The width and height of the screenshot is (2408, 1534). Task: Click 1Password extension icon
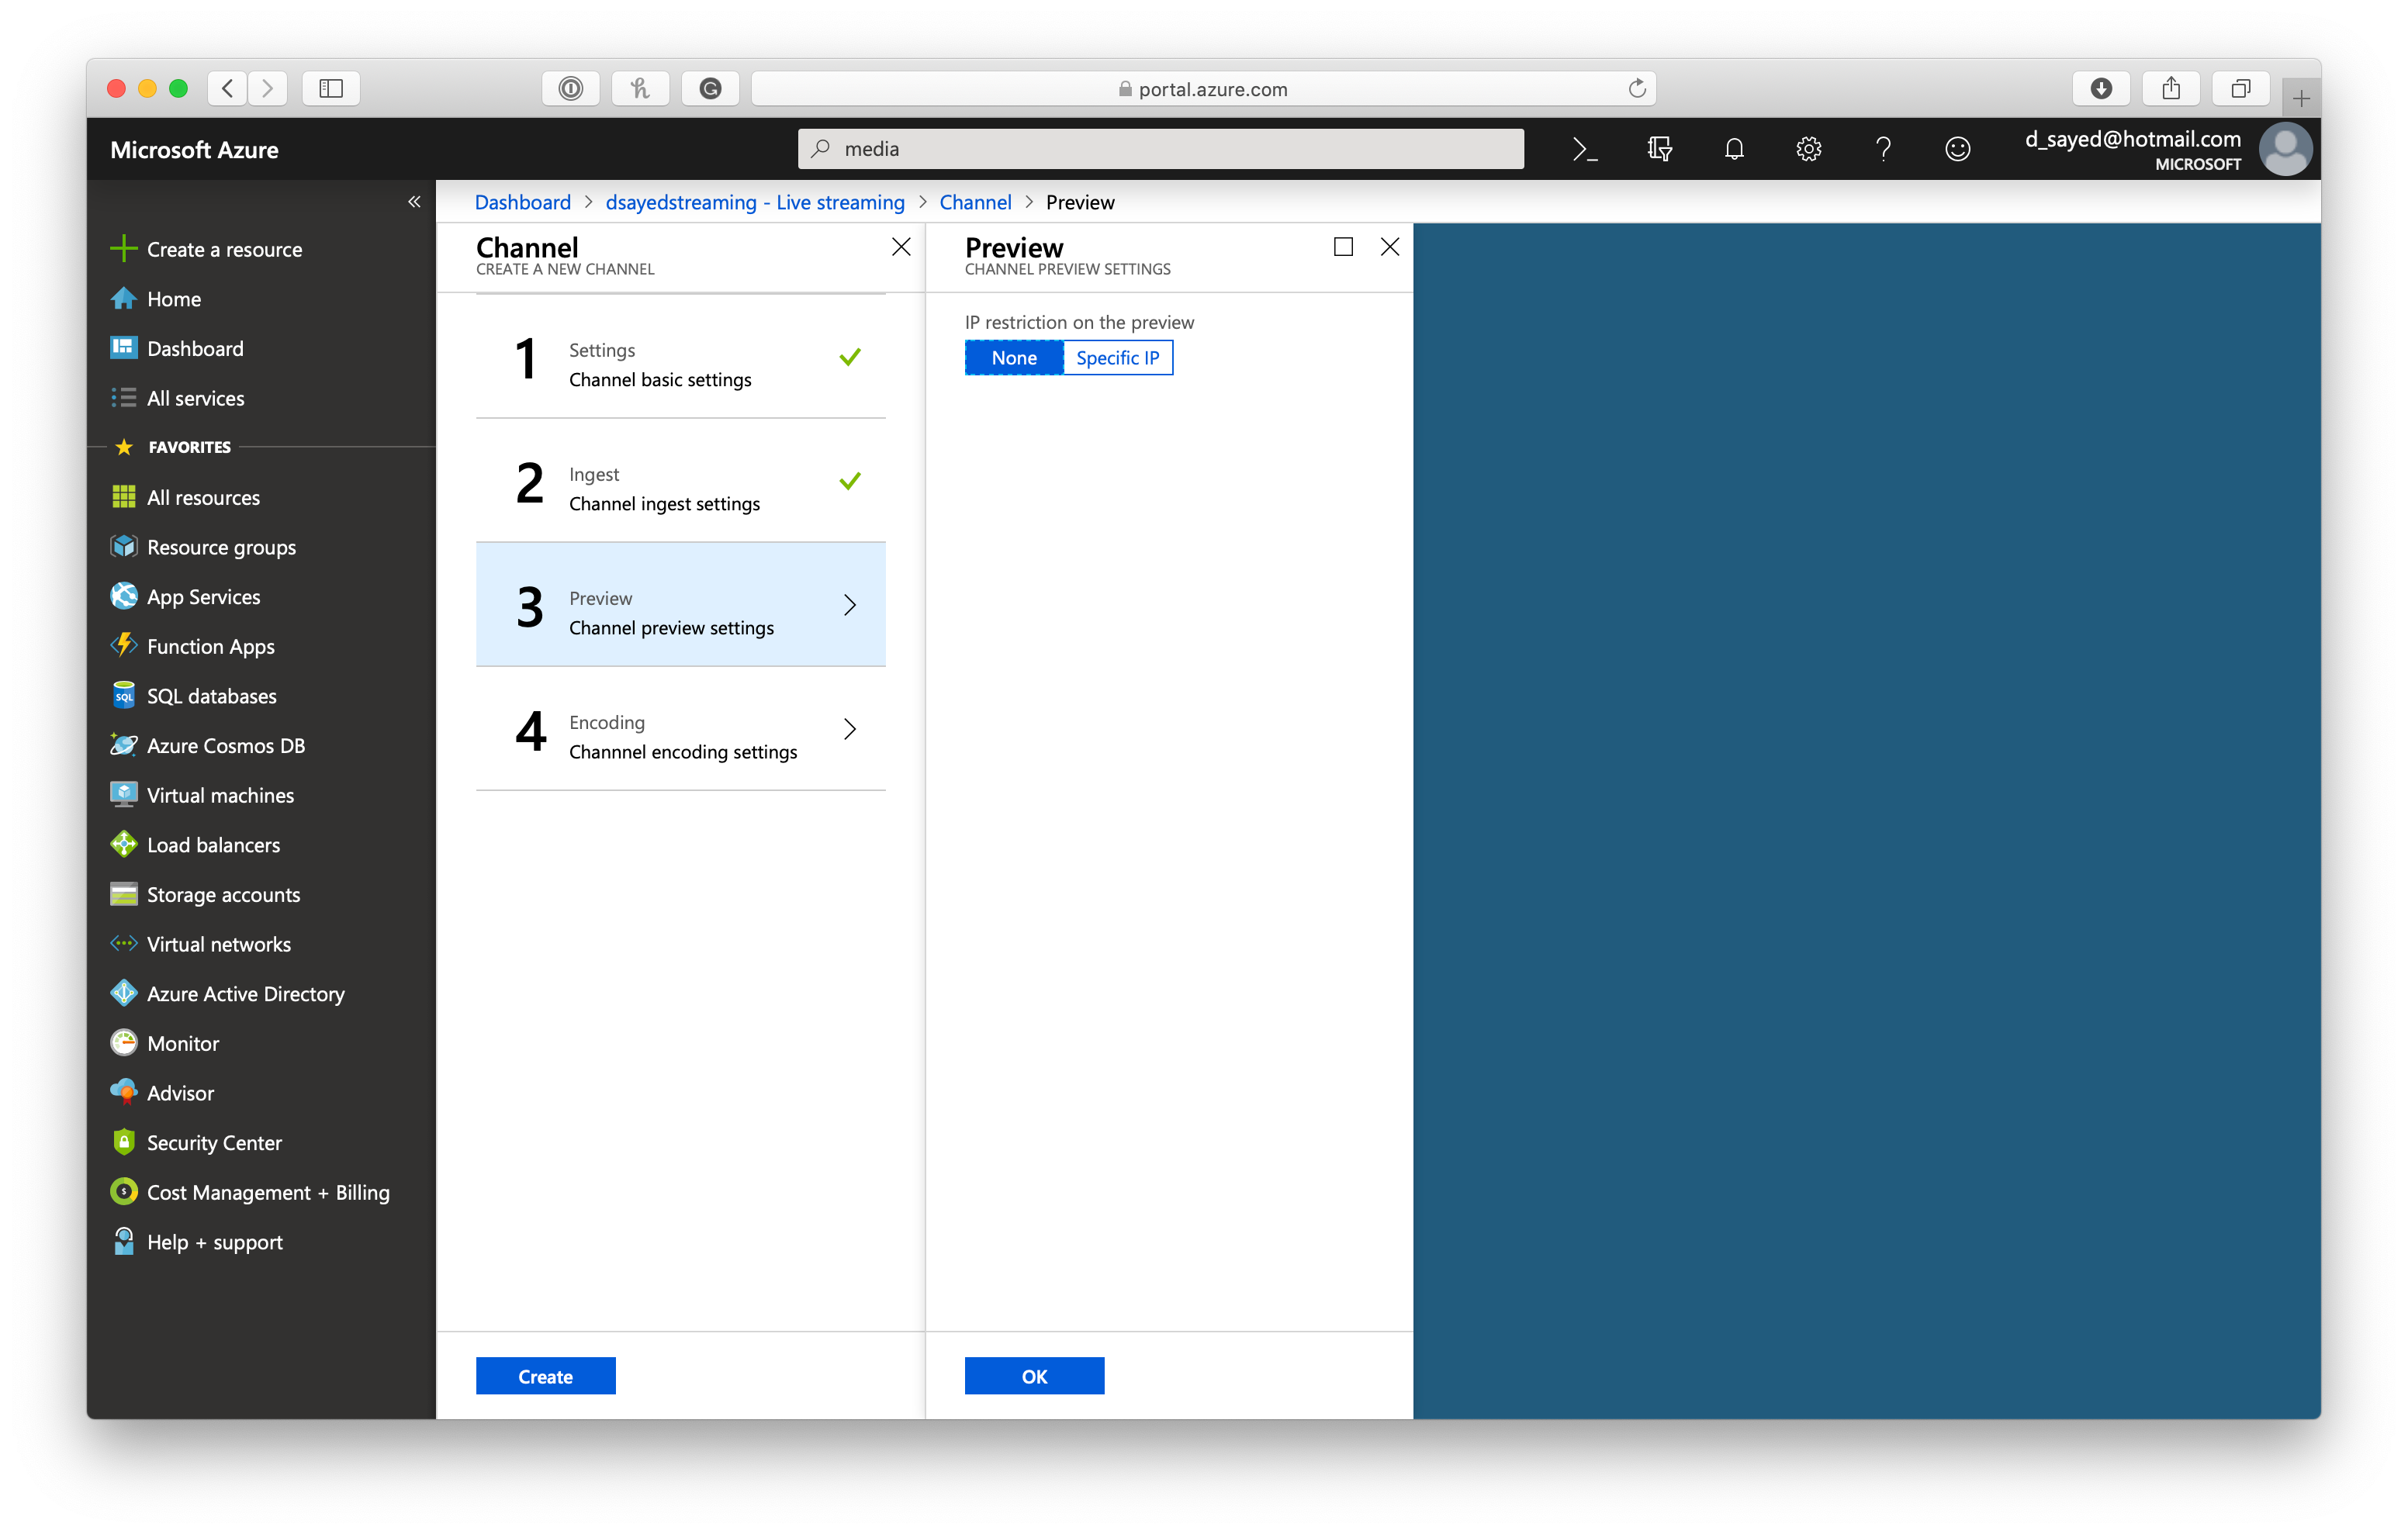click(x=571, y=89)
